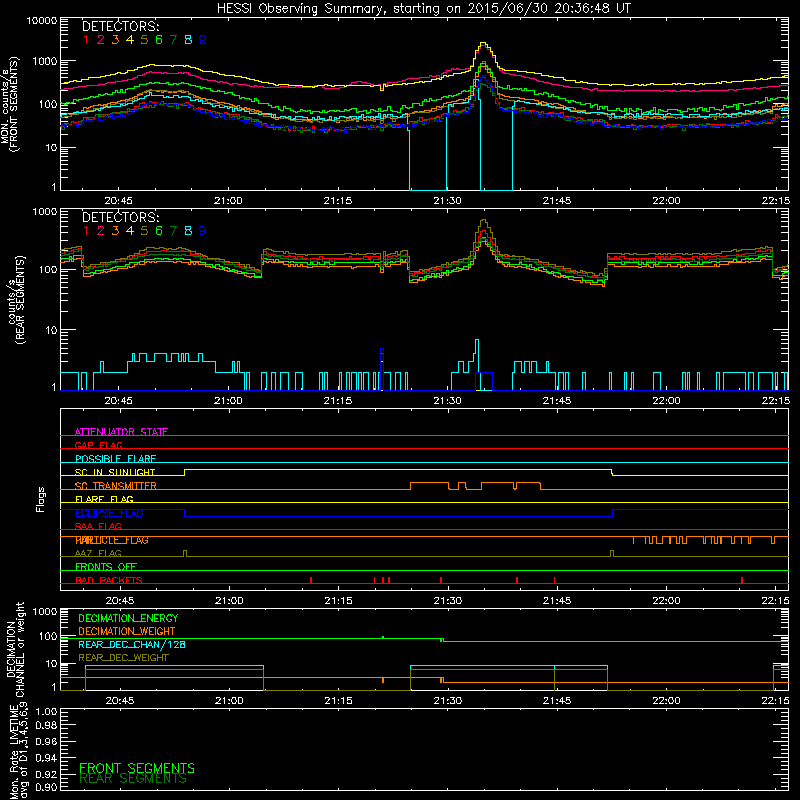The image size is (800, 800).
Task: Click magenta detector number 2 in the front segments legend
Action: tap(101, 39)
